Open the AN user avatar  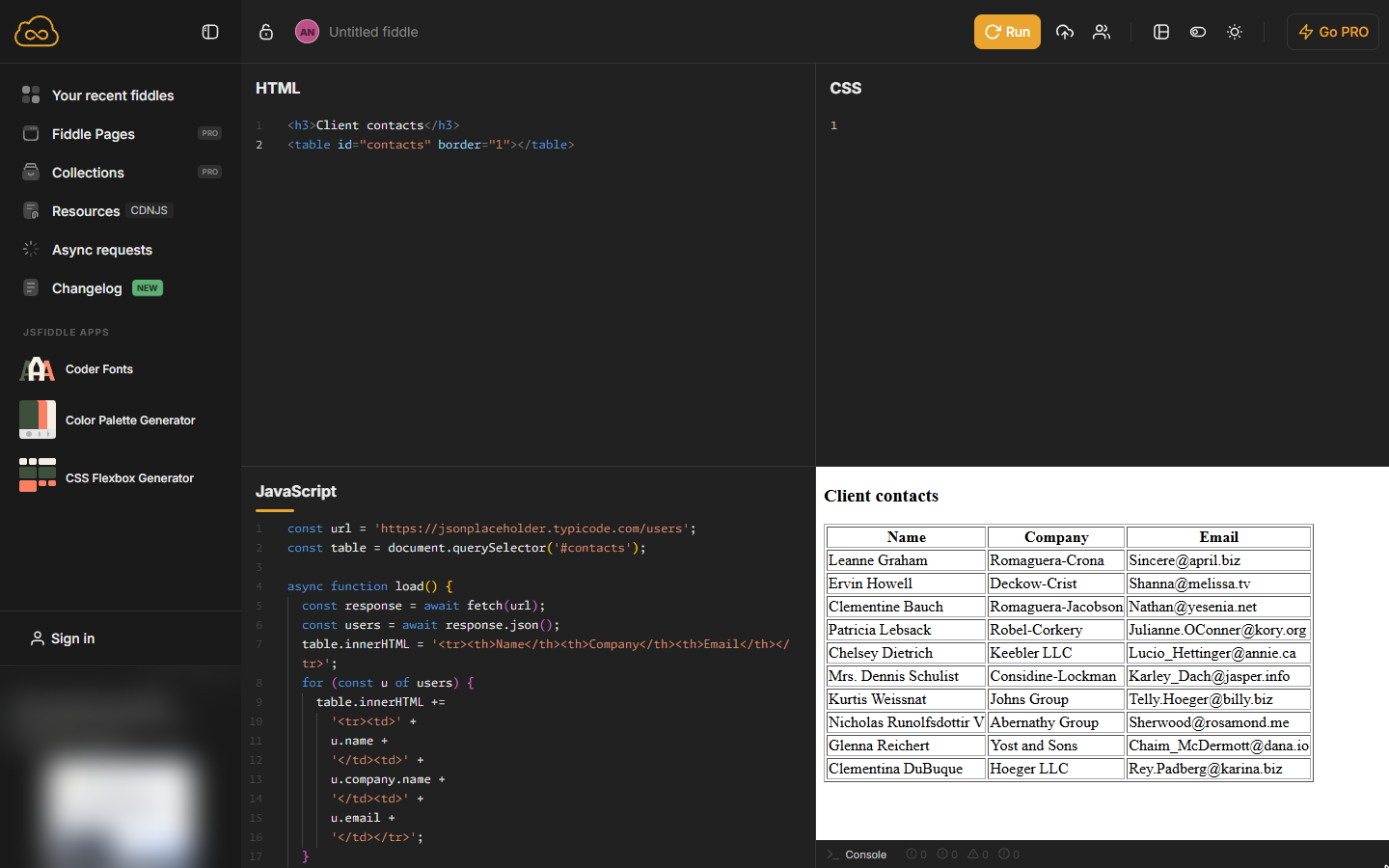click(307, 32)
